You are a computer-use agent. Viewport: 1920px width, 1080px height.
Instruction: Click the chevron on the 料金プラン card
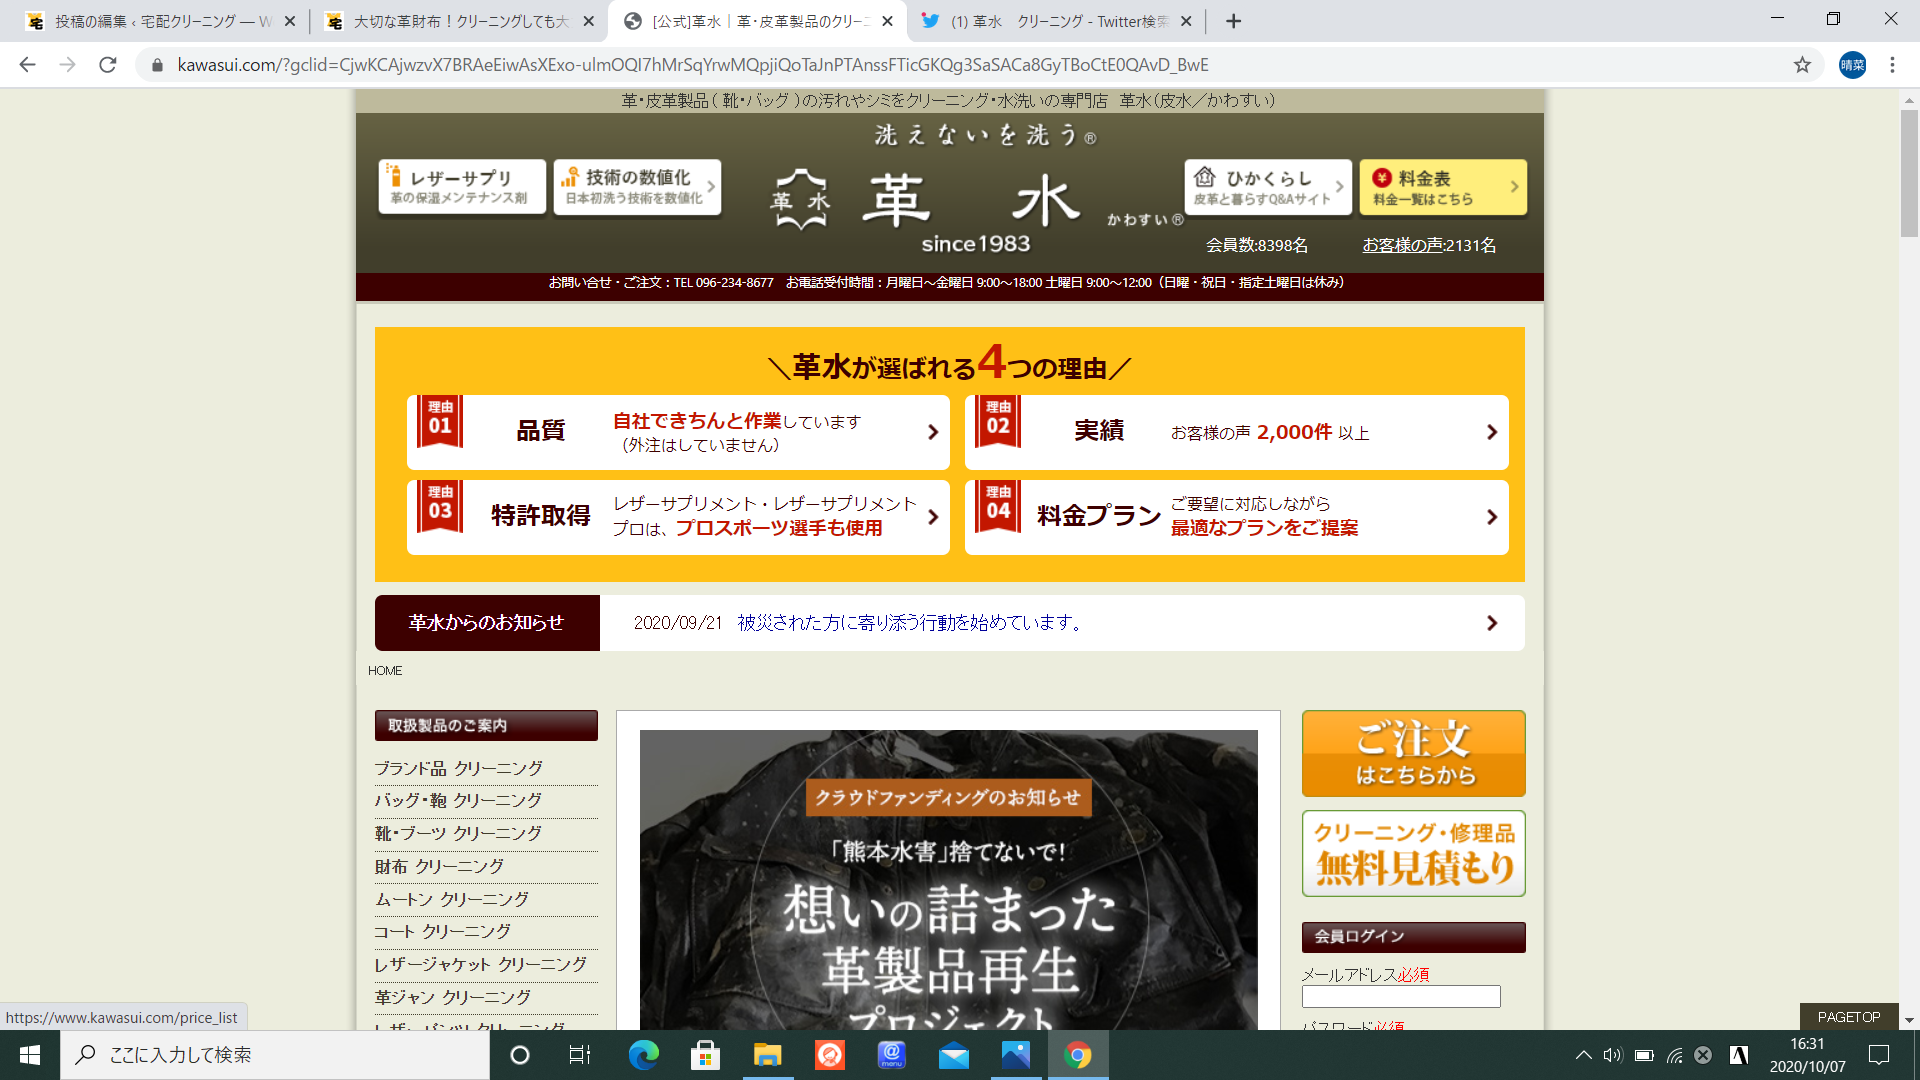coord(1492,517)
